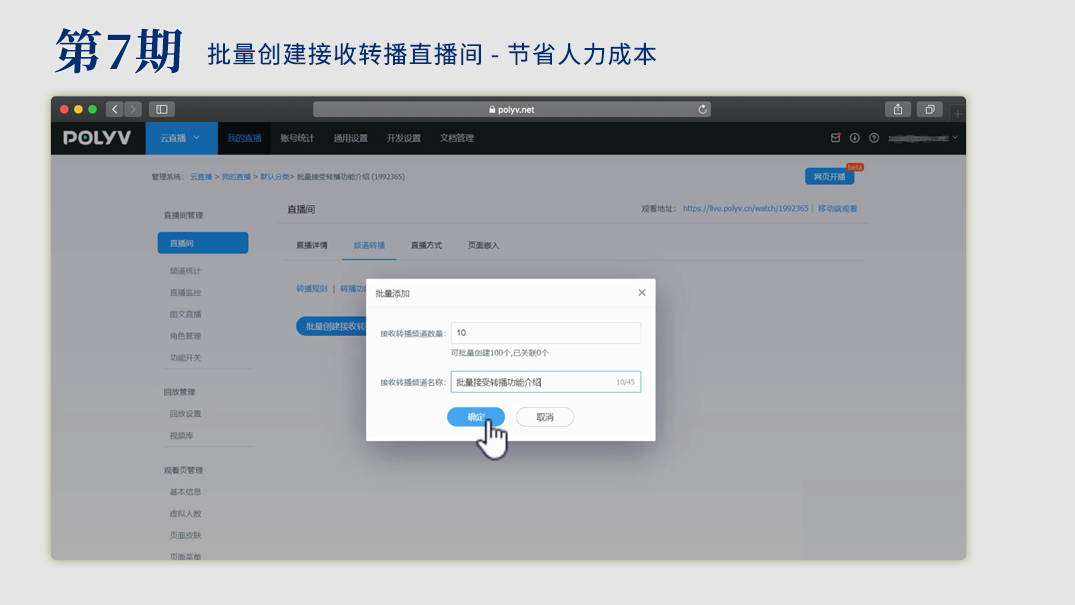The height and width of the screenshot is (605, 1075).
Task: Click the download icon in POLYV header
Action: tap(855, 138)
